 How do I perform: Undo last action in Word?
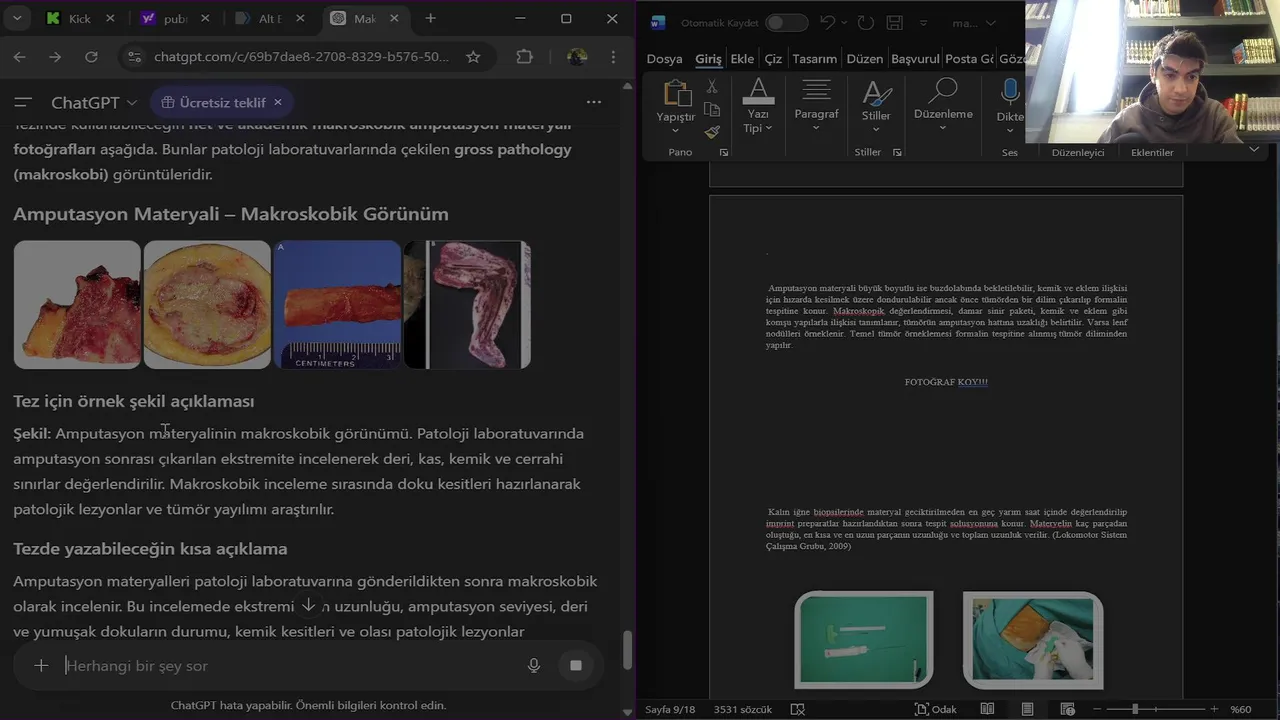[827, 23]
